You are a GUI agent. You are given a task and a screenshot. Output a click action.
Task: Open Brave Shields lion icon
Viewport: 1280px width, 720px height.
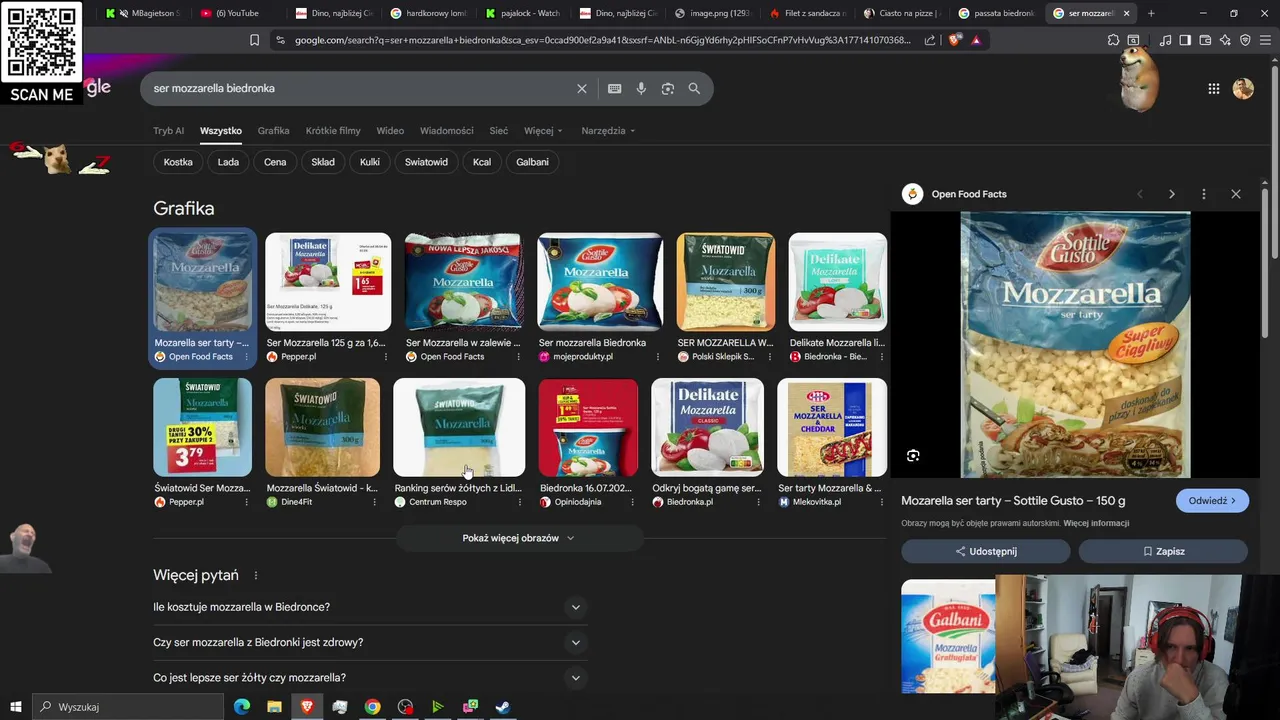[954, 40]
